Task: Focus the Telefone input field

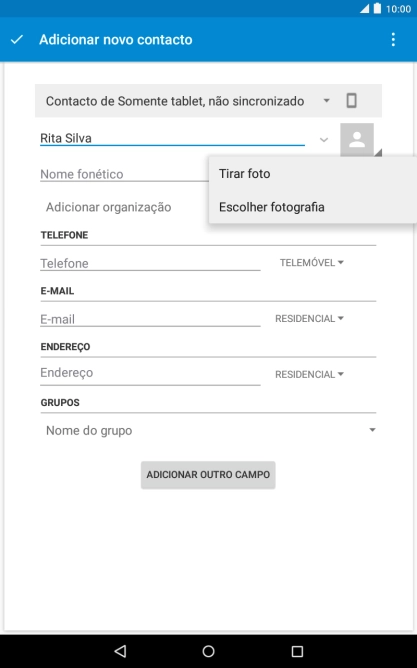Action: pyautogui.click(x=150, y=263)
